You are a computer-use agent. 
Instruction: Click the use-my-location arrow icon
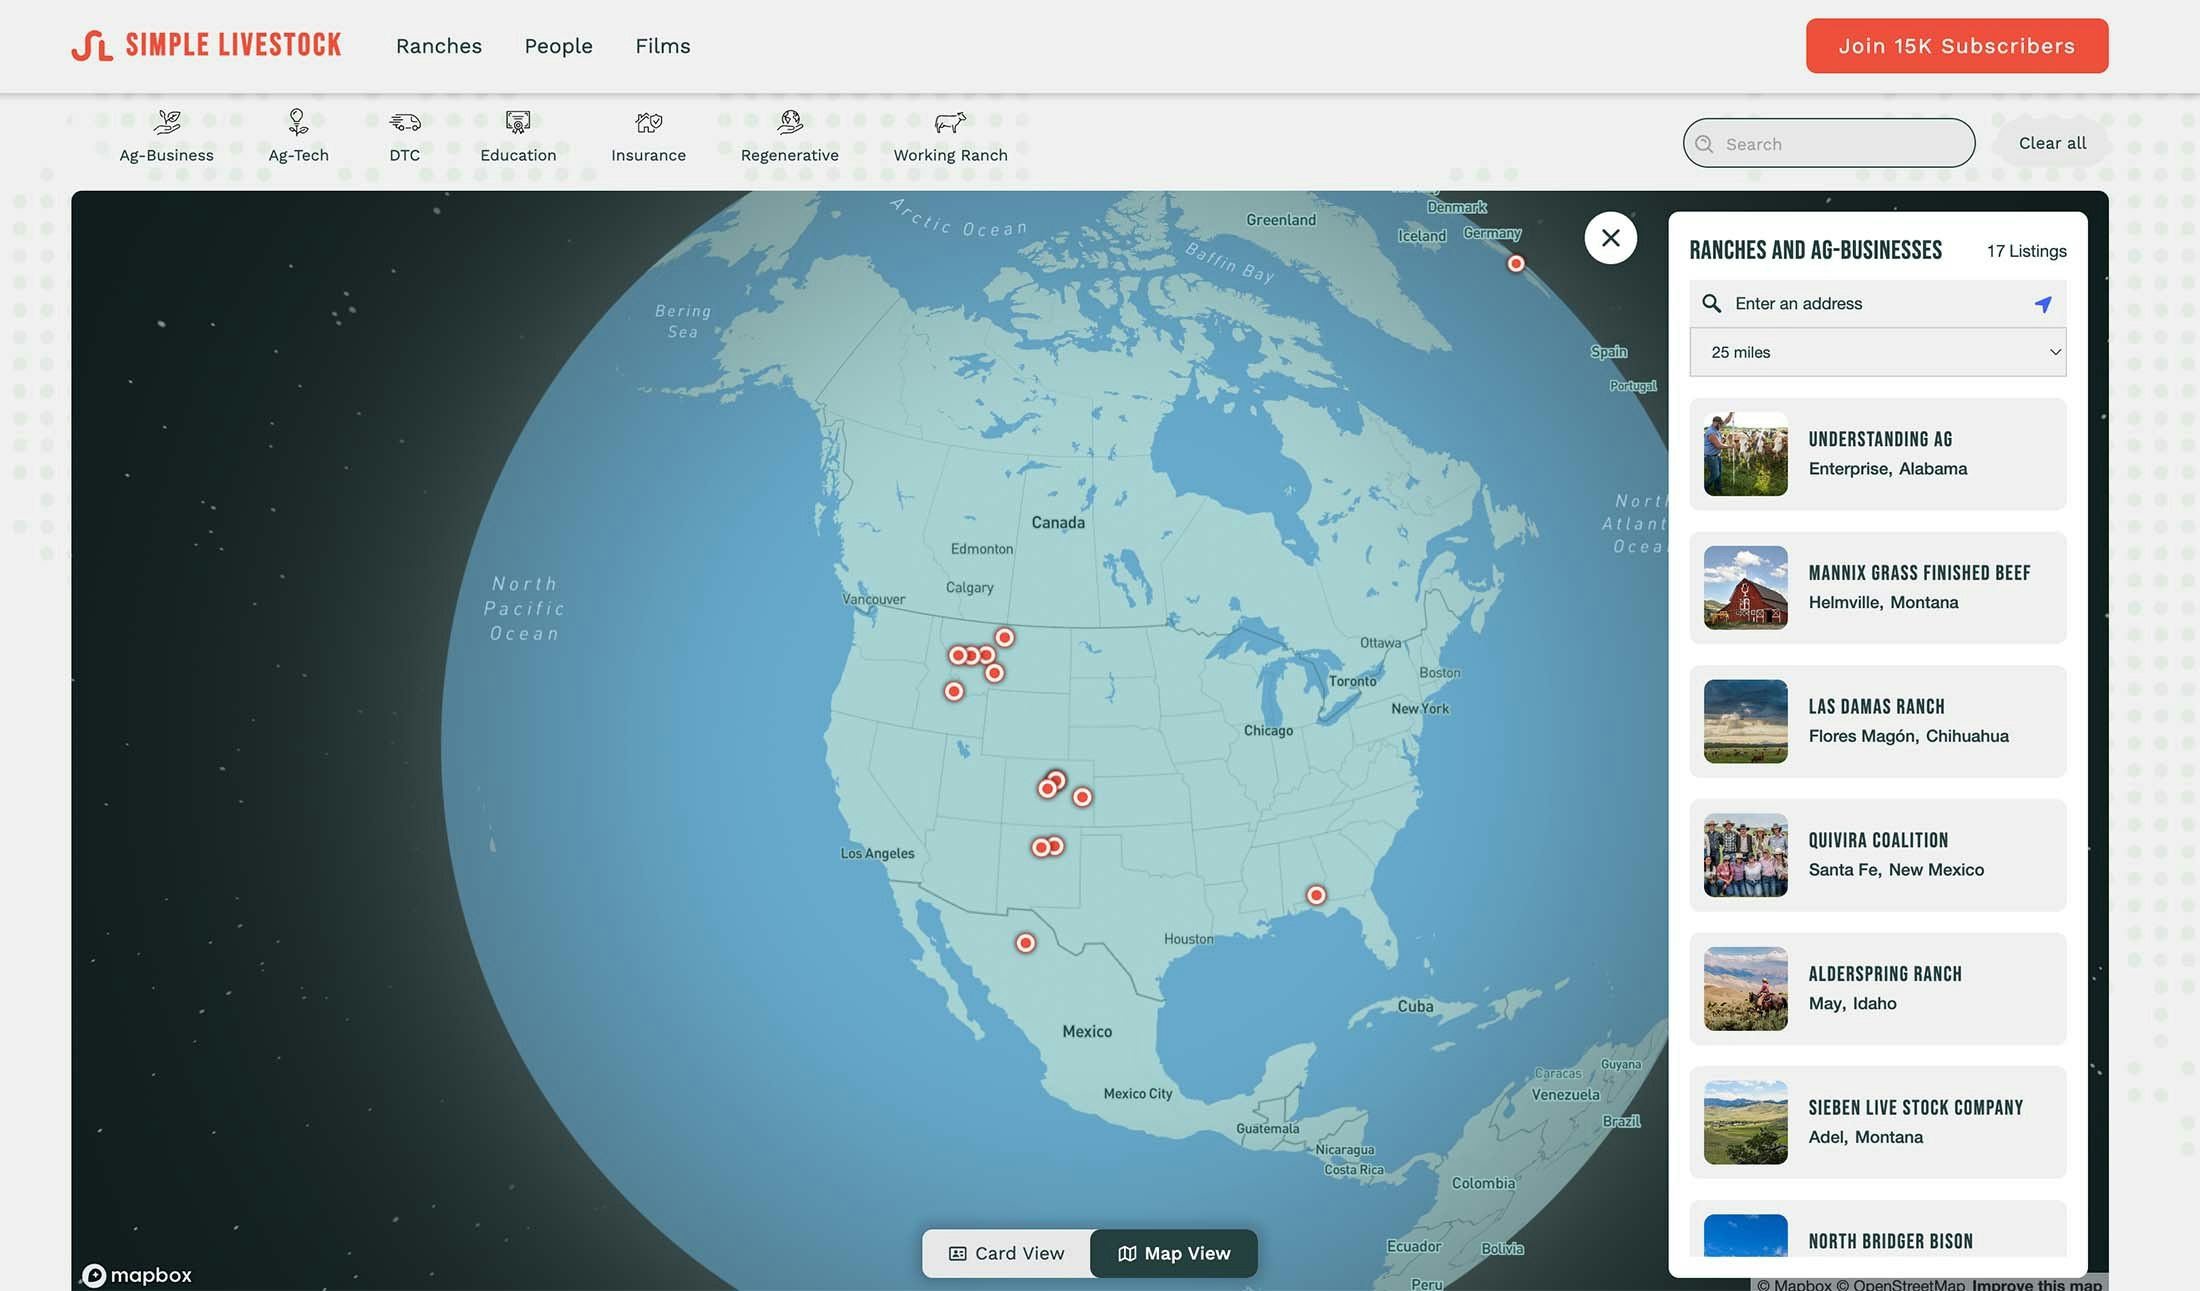point(2043,304)
